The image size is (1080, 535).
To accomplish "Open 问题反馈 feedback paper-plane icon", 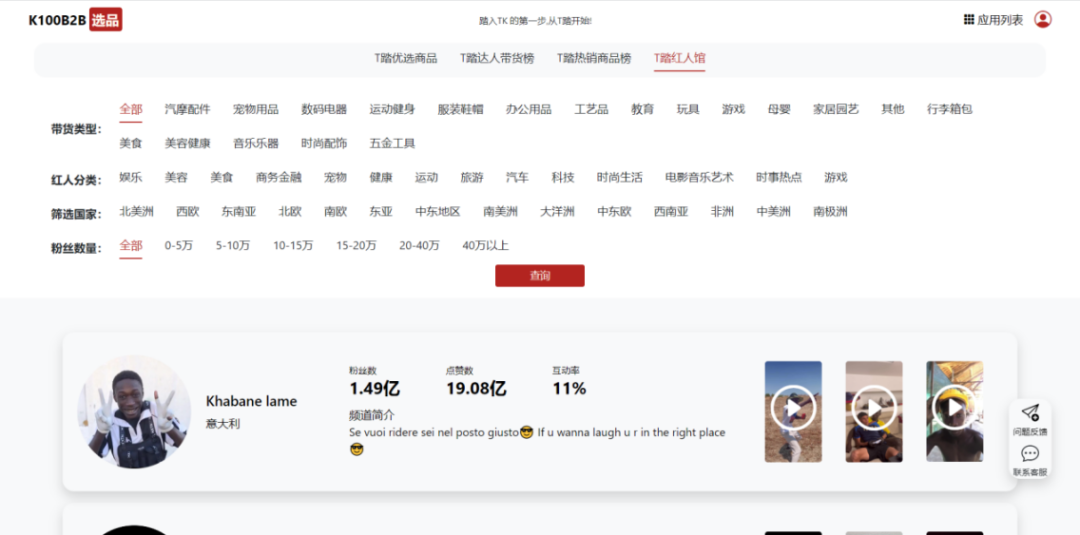I will point(1030,412).
